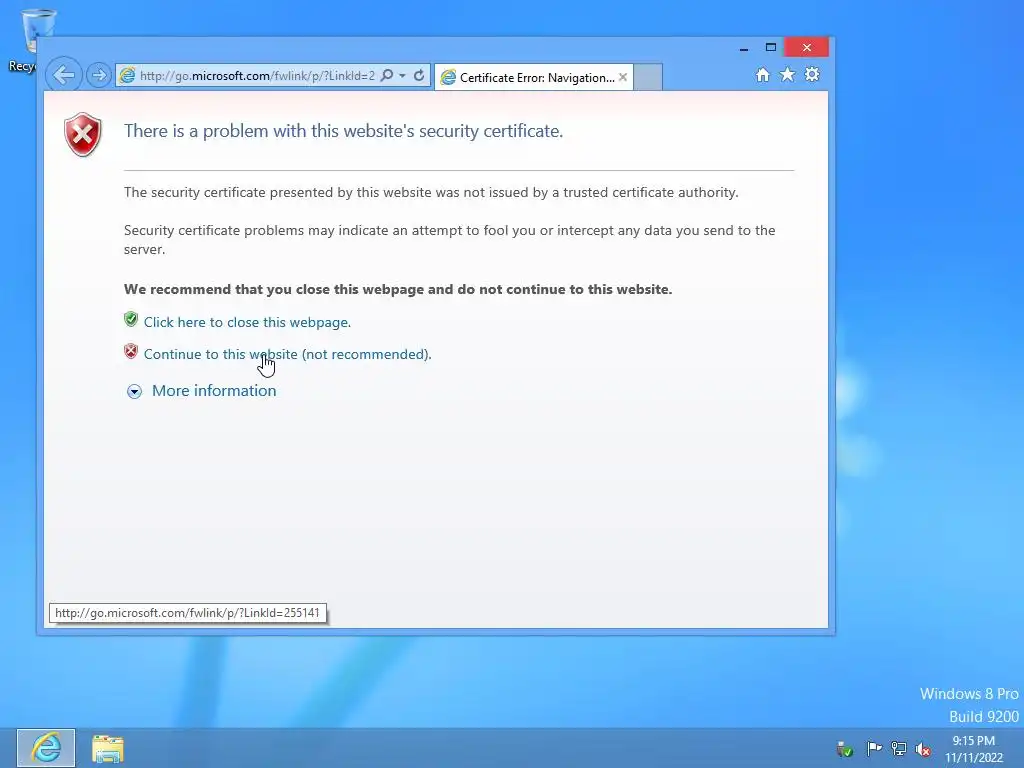The image size is (1024, 768).
Task: Close the Certificate Error tab
Action: 623,77
